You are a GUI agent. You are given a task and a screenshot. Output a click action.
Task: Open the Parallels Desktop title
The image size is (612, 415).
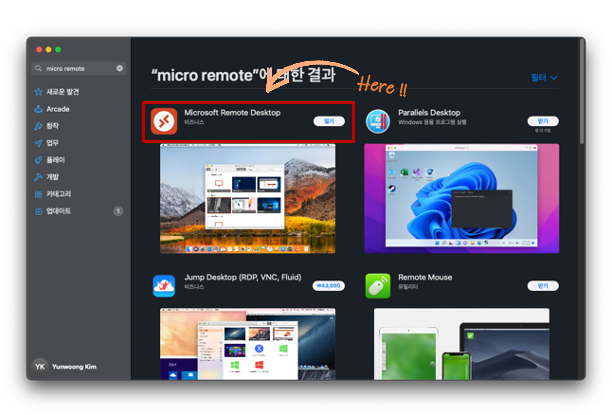pos(429,112)
